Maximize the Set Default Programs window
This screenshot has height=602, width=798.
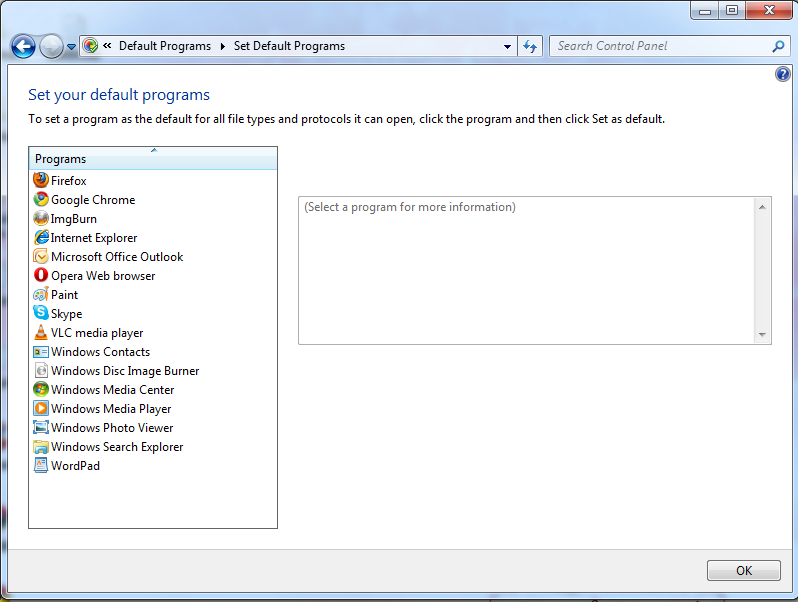tap(732, 10)
